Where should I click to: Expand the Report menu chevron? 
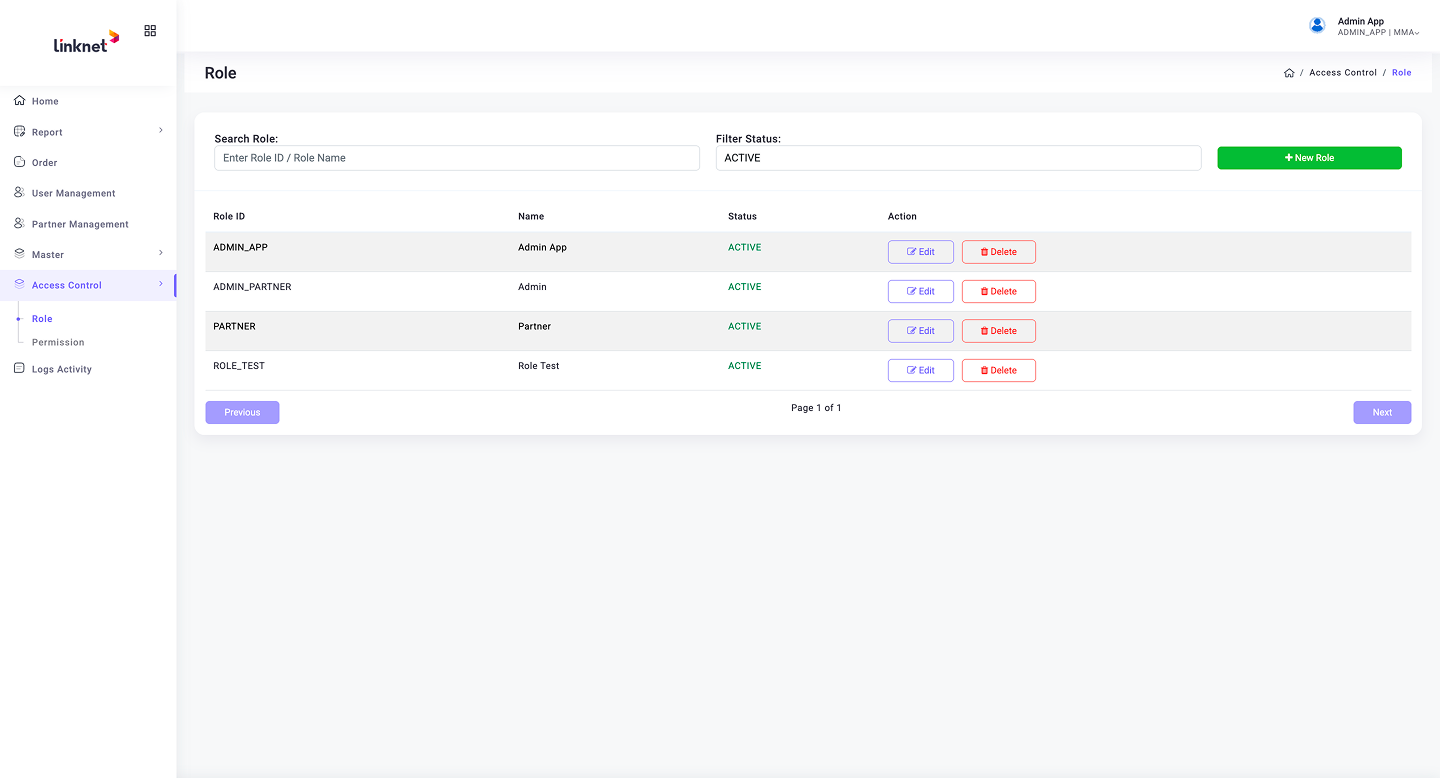[161, 130]
